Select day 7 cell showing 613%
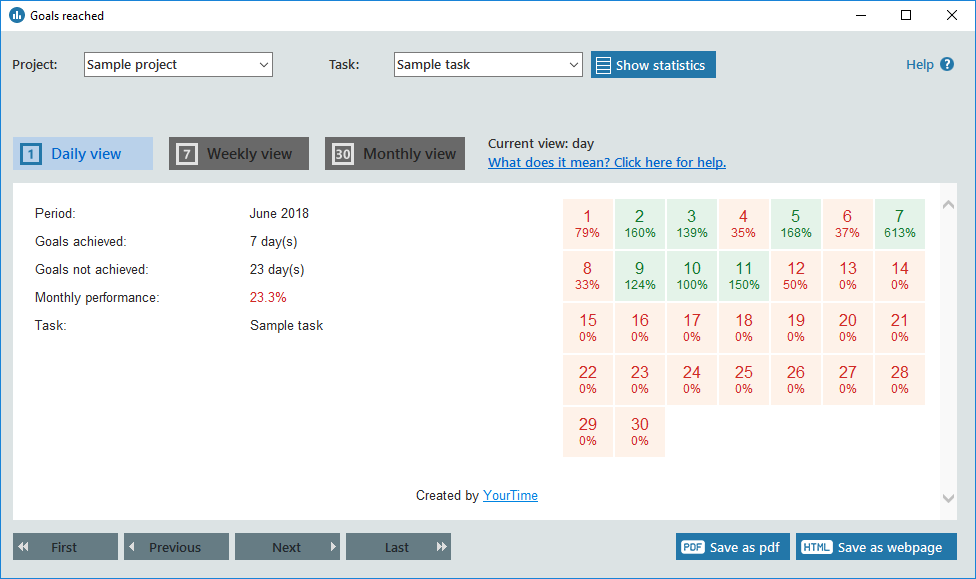976x579 pixels. [x=899, y=223]
